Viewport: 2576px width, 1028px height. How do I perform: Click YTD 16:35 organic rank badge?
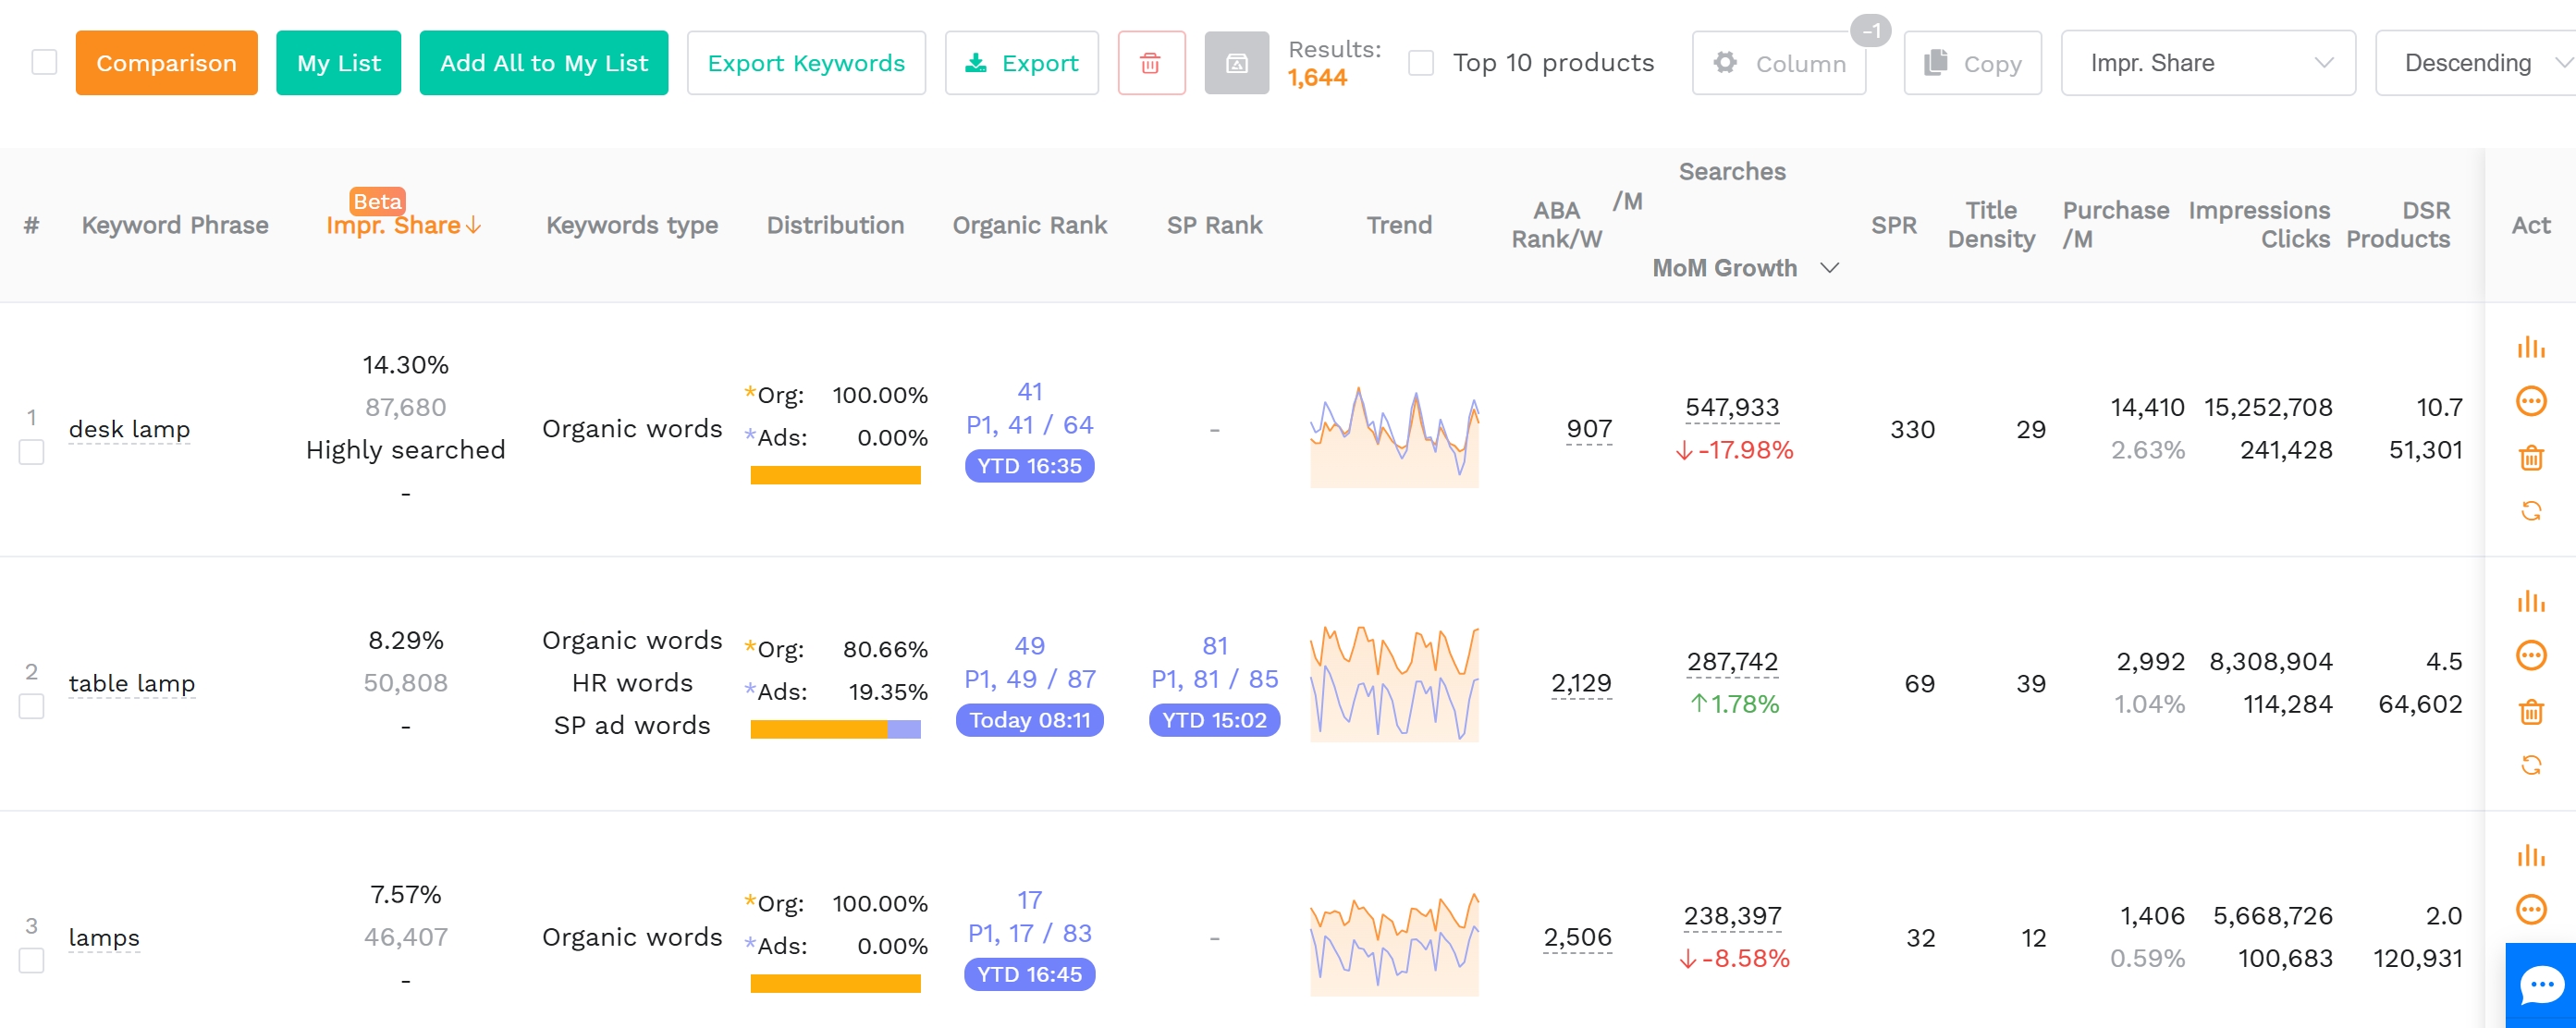click(x=1029, y=466)
